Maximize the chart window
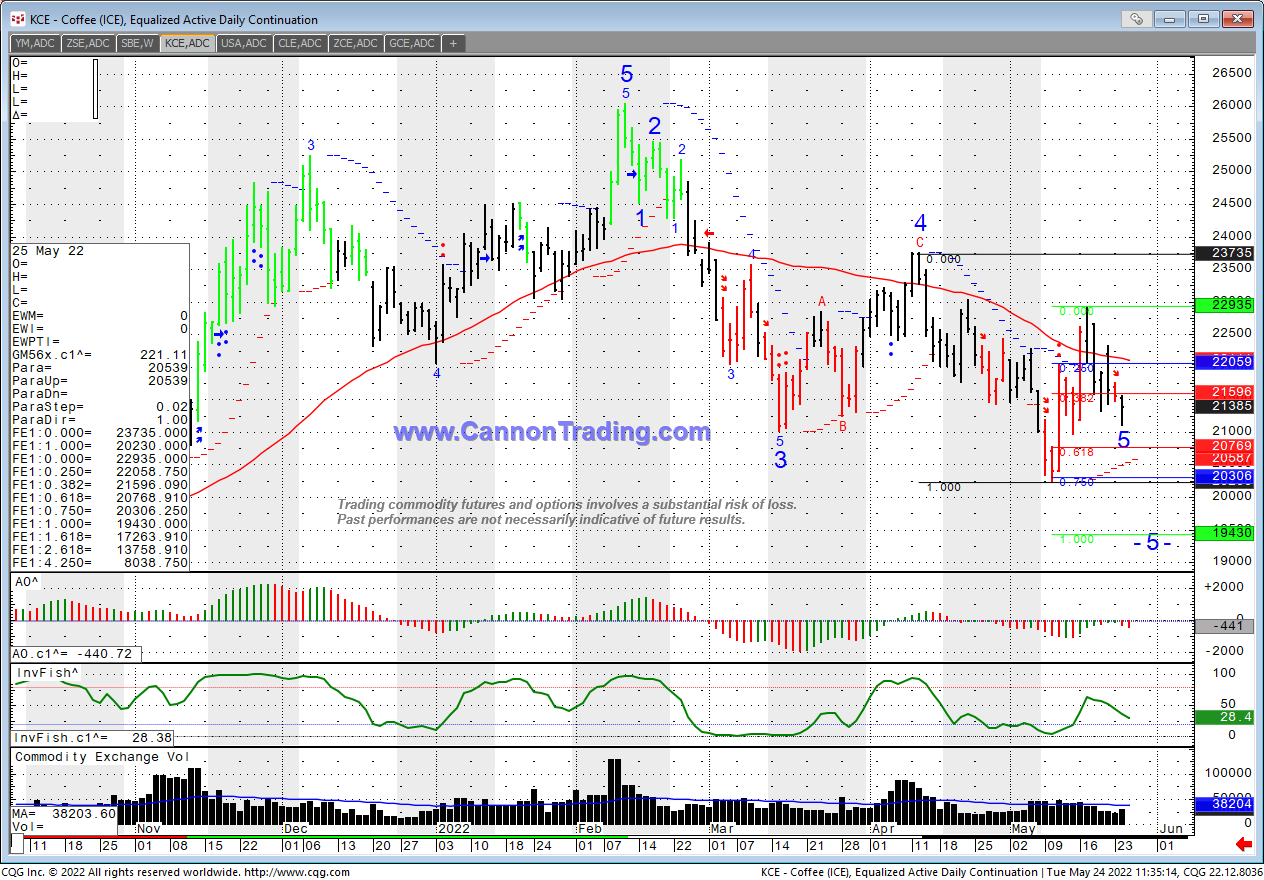The image size is (1264, 880). [x=1204, y=19]
